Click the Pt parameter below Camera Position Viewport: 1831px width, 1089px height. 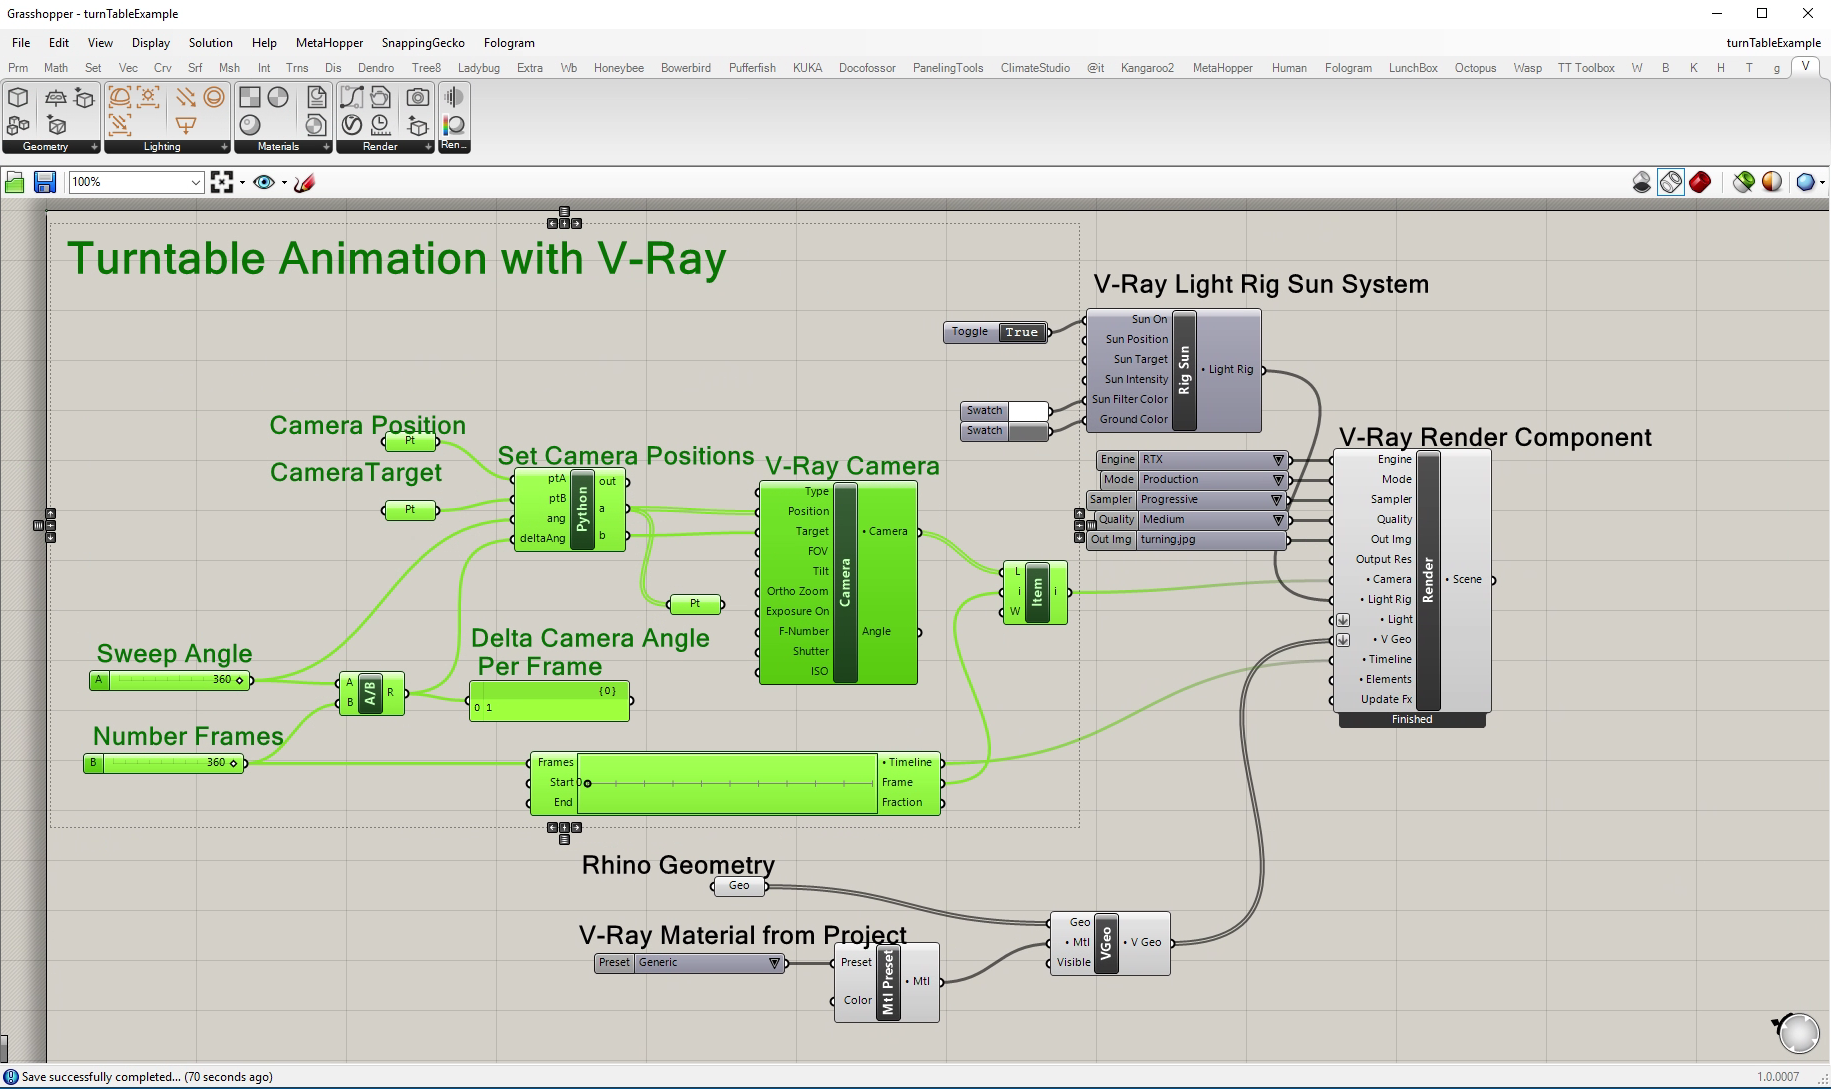[411, 441]
